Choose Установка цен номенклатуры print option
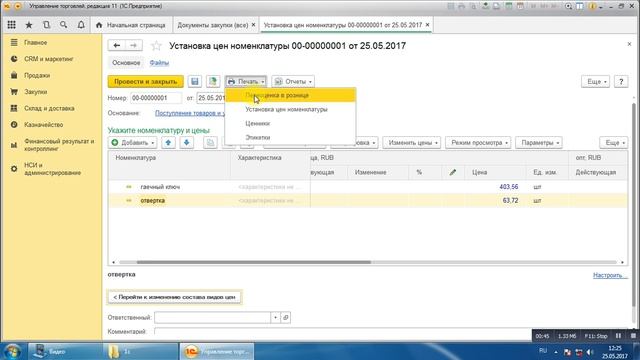 [291, 109]
